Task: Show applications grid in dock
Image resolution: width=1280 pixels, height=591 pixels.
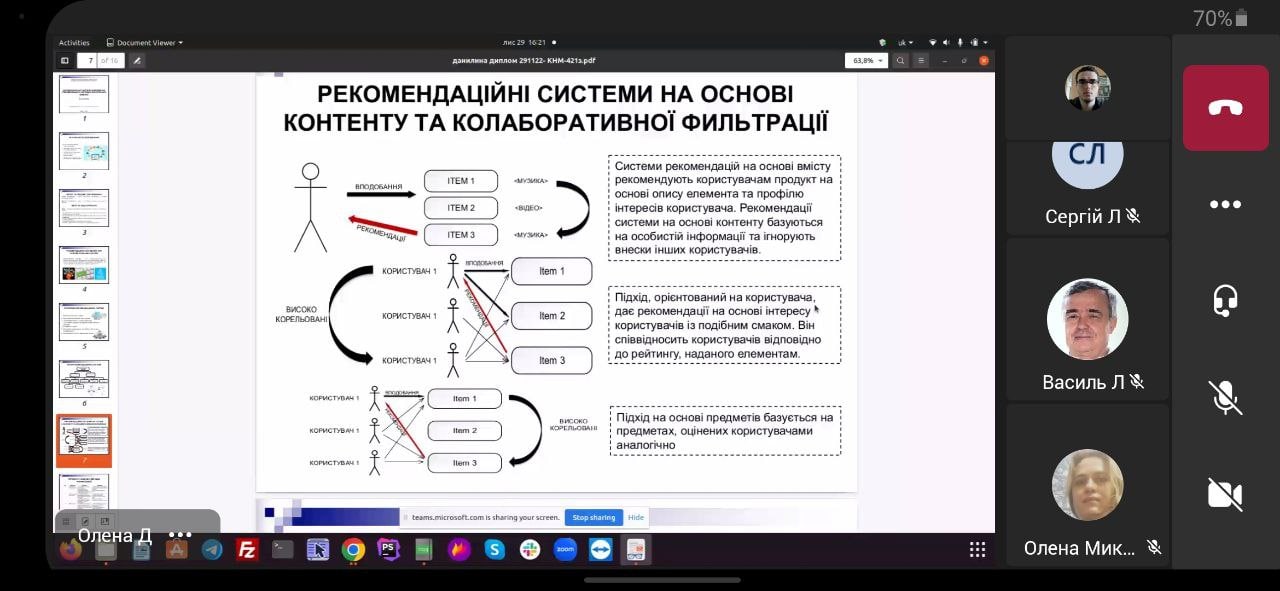Action: (978, 549)
